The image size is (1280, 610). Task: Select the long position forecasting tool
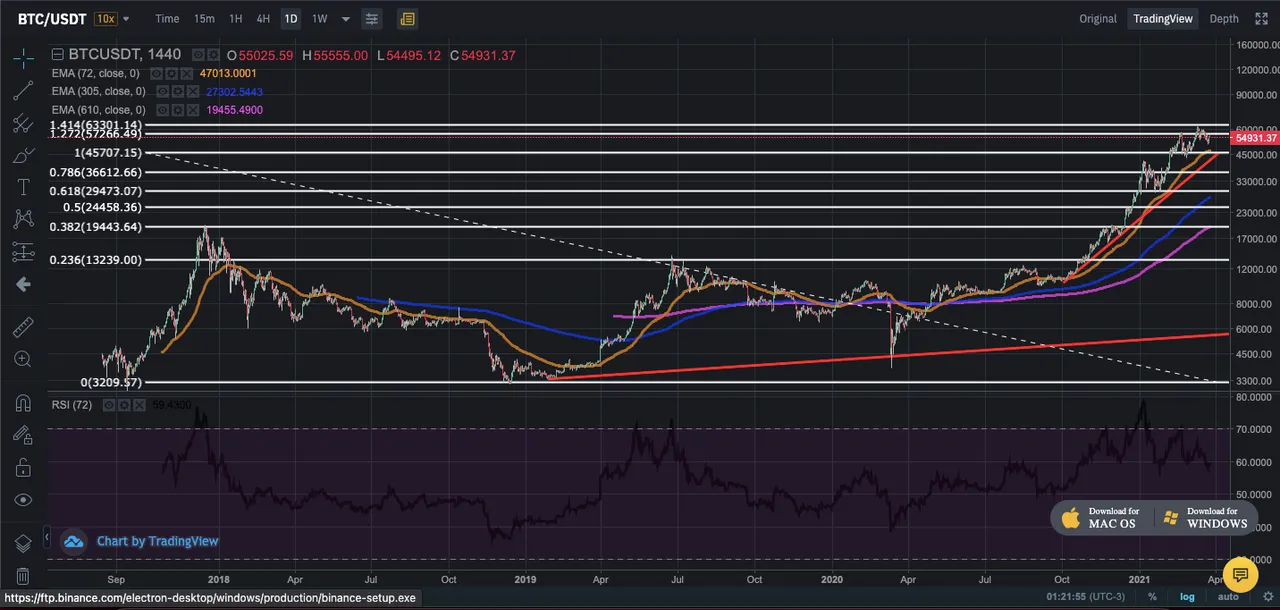pos(23,252)
